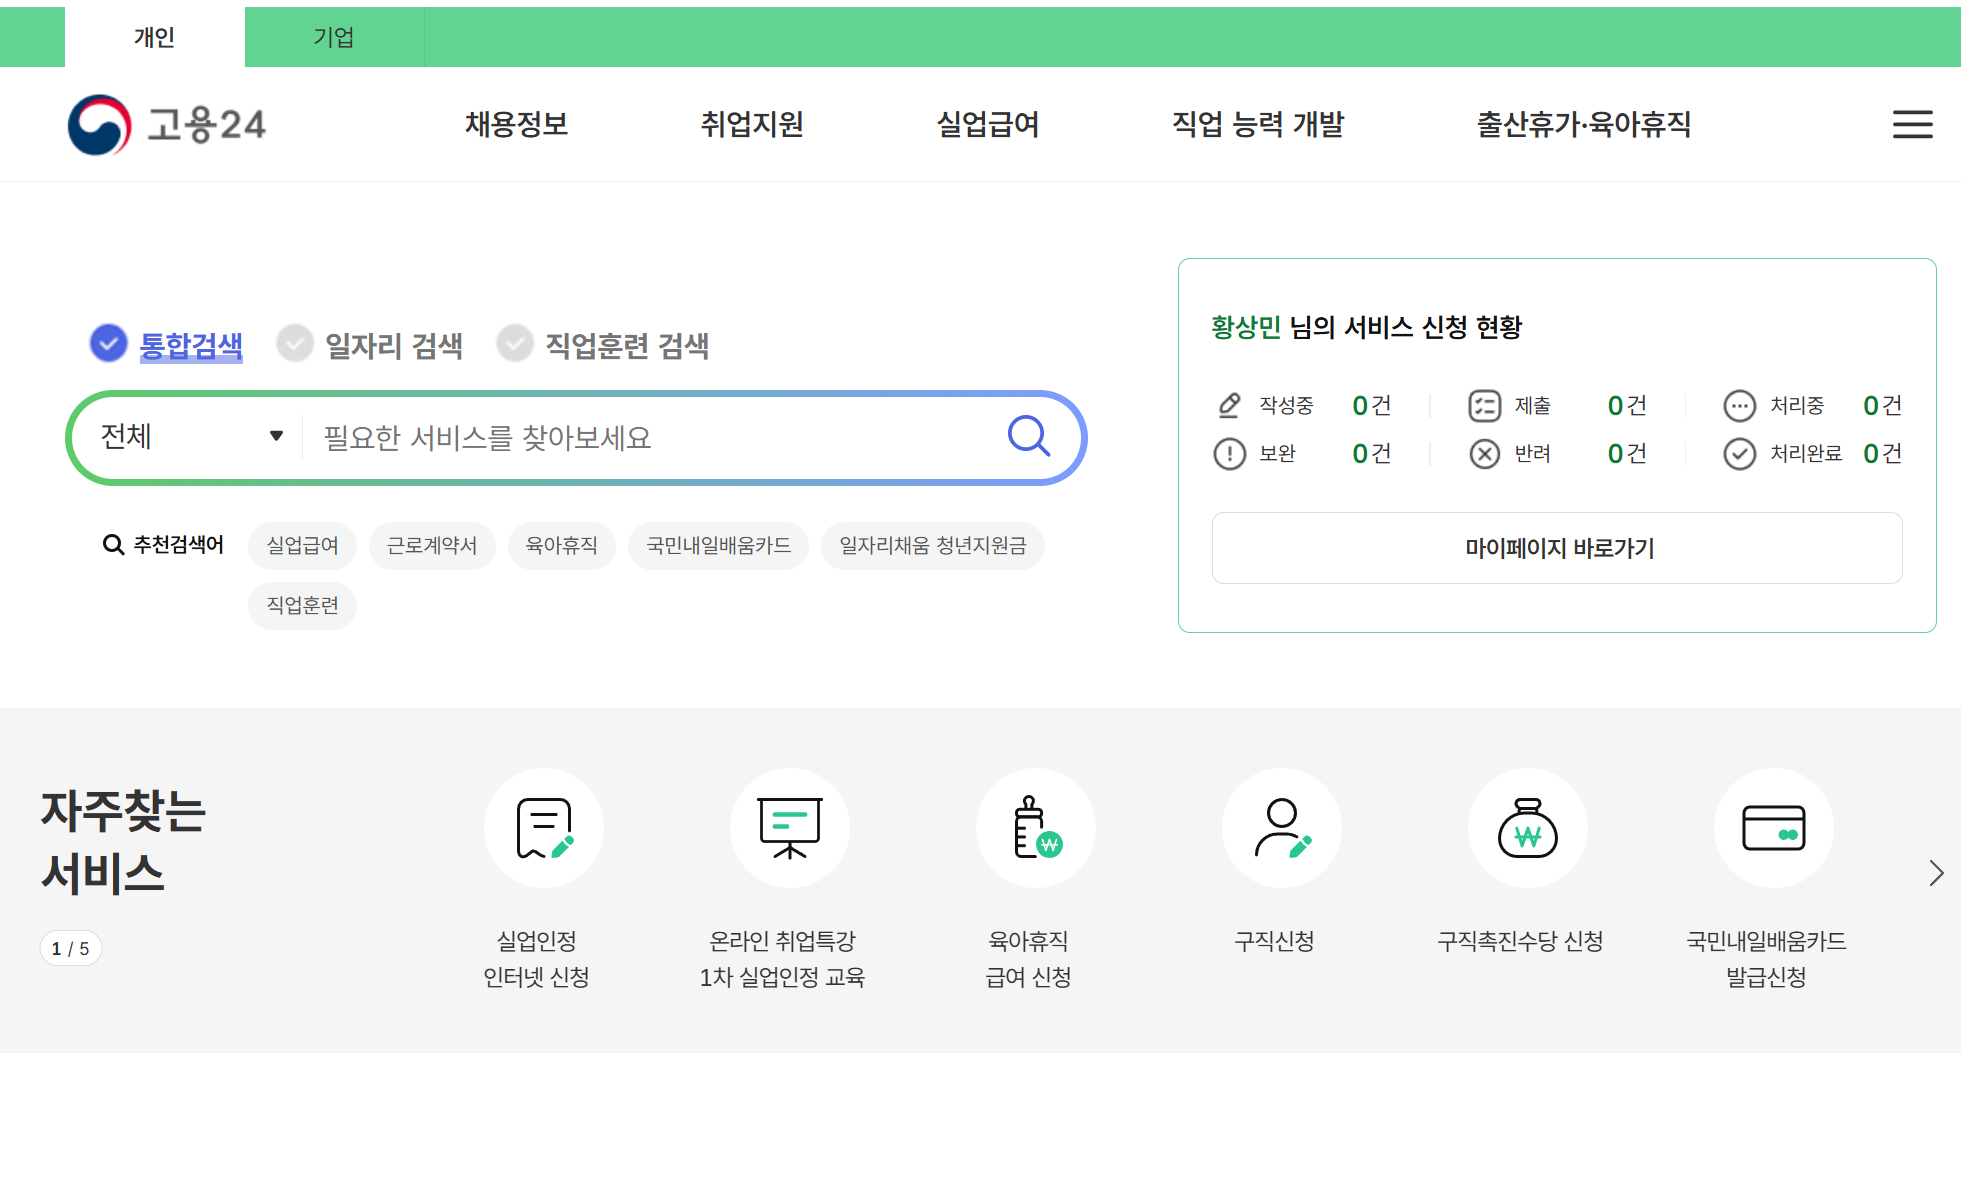Open 온라인 취업특강 presentation icon

click(x=789, y=828)
